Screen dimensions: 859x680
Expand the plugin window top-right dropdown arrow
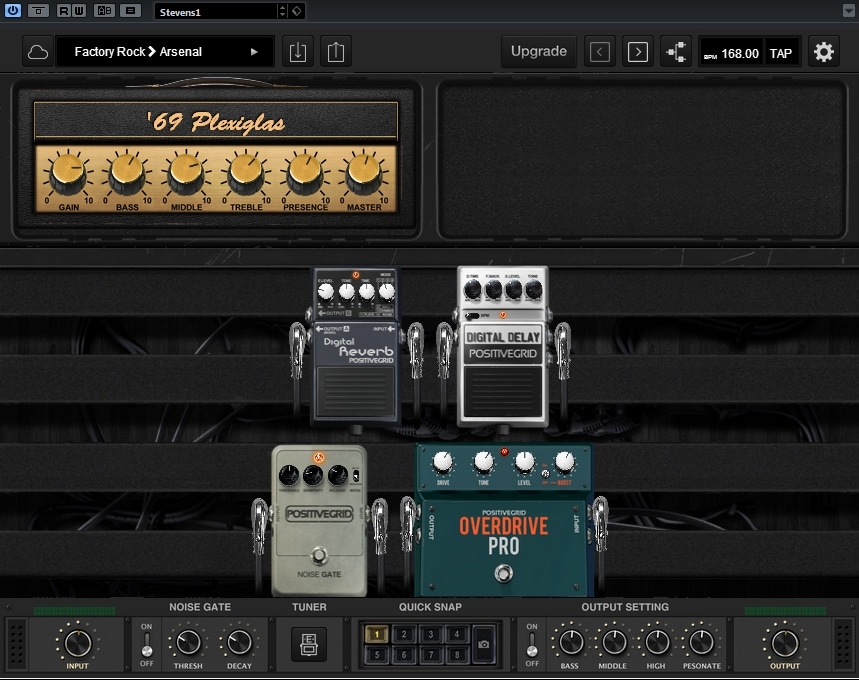click(x=849, y=10)
